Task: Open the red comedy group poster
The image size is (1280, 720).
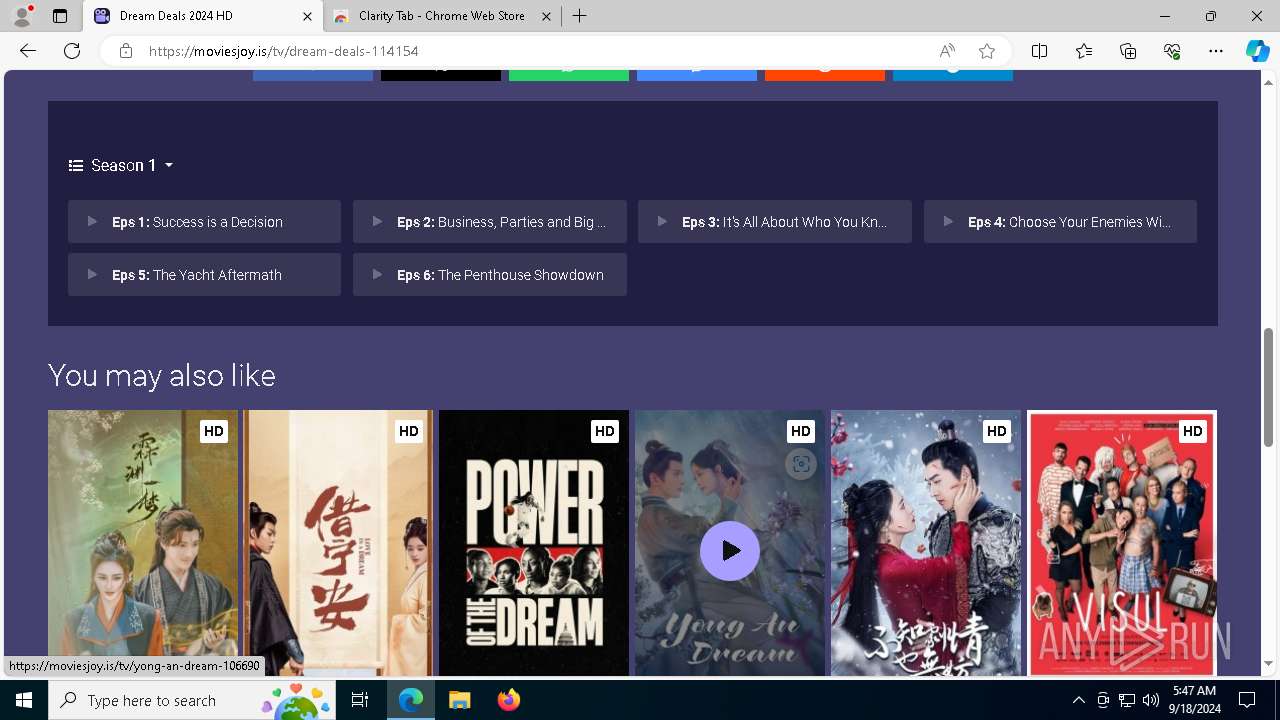Action: pos(1122,542)
